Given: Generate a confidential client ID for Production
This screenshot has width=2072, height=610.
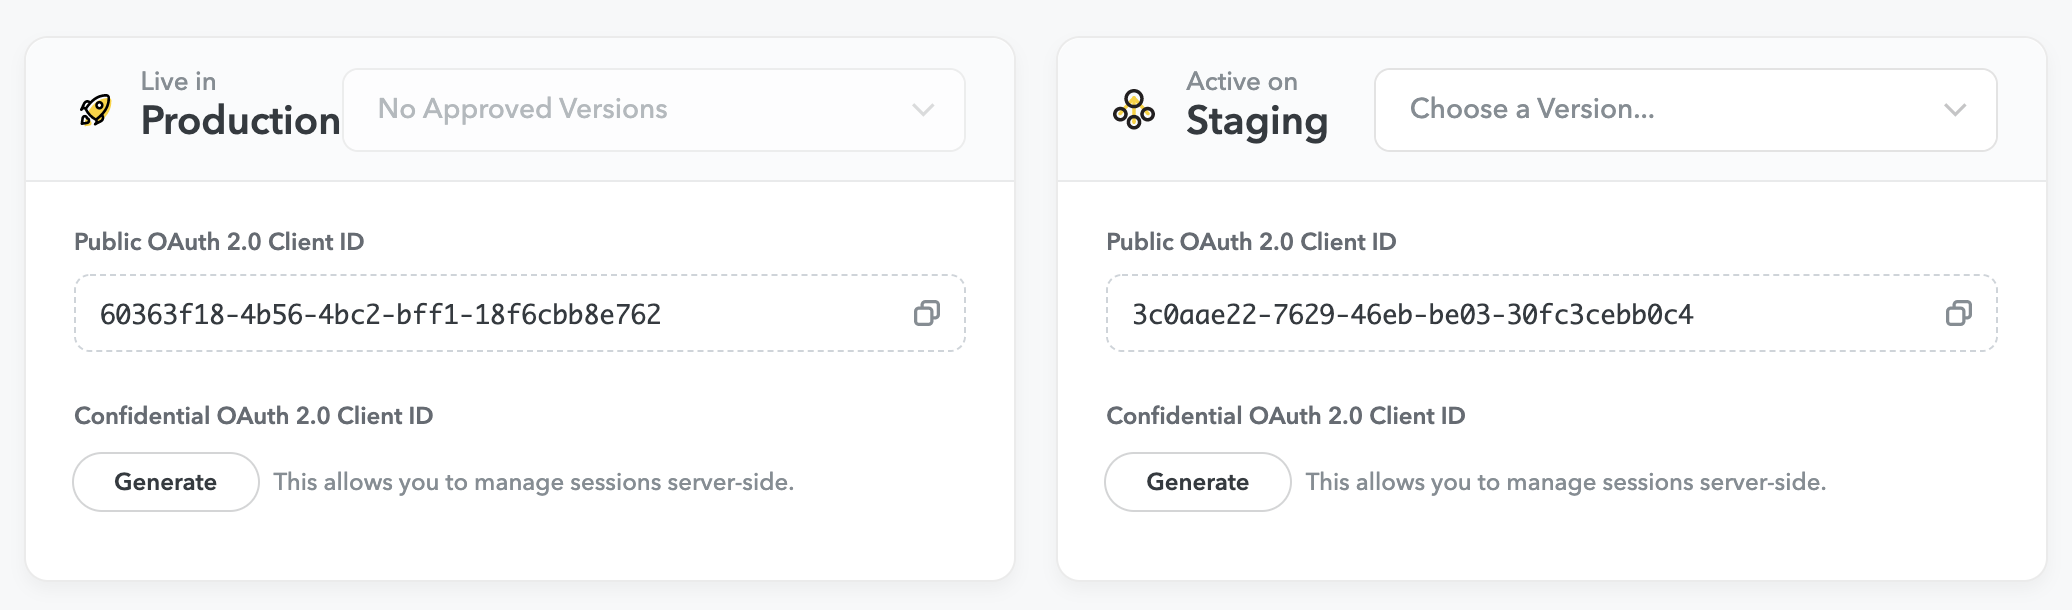Looking at the screenshot, I should [x=166, y=482].
